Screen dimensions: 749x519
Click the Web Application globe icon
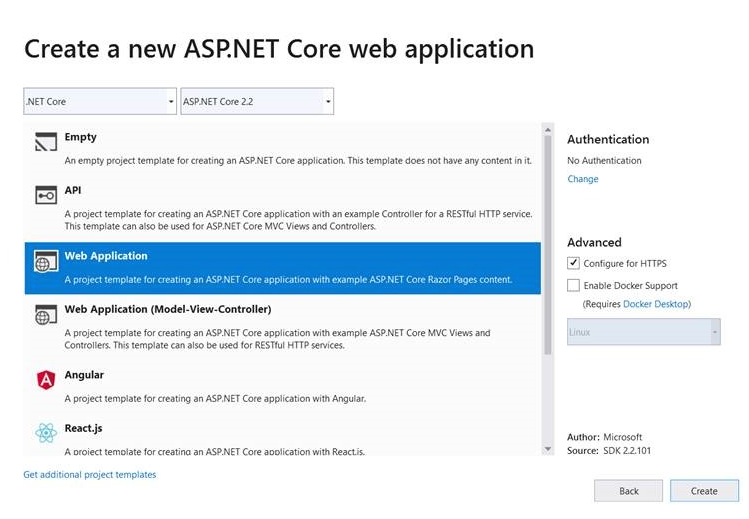pos(46,261)
